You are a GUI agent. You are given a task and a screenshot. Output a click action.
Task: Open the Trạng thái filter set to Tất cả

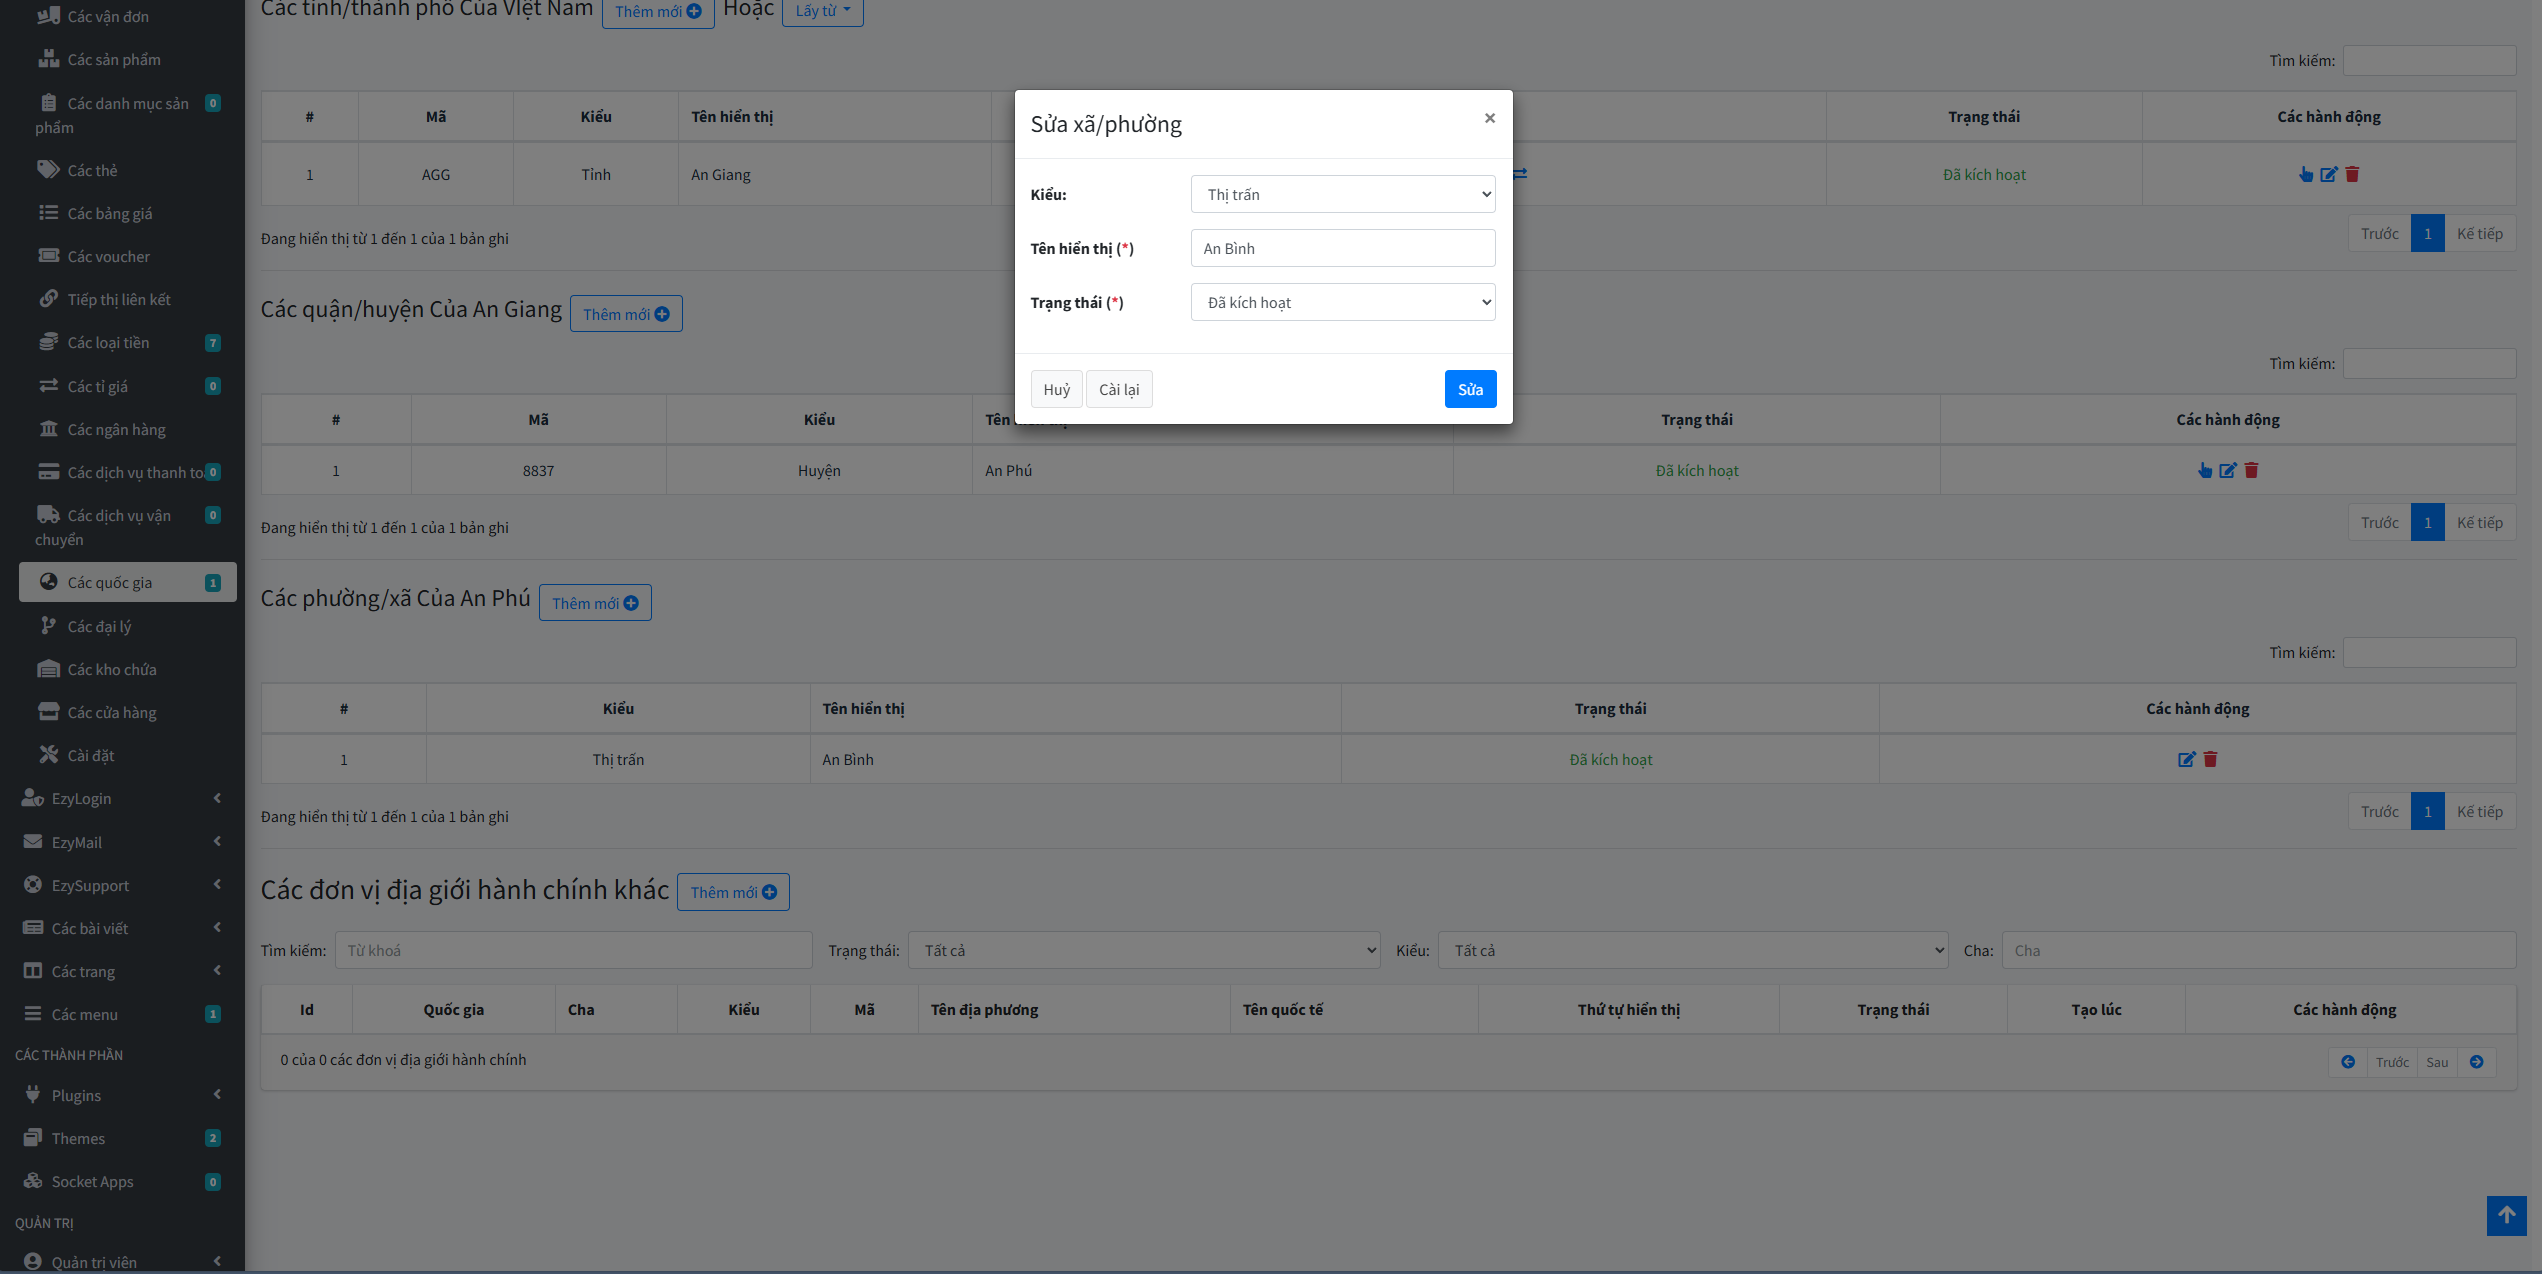click(1143, 950)
